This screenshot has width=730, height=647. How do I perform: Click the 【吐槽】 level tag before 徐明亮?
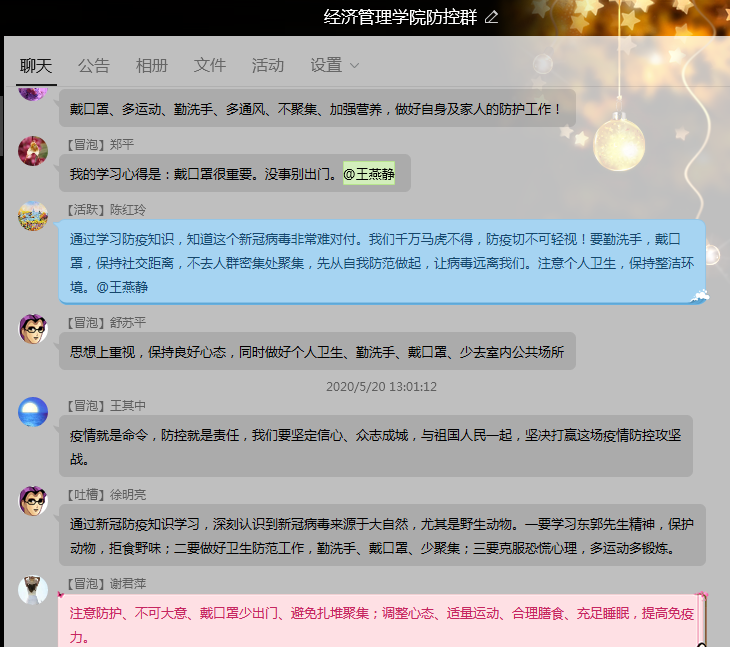86,495
